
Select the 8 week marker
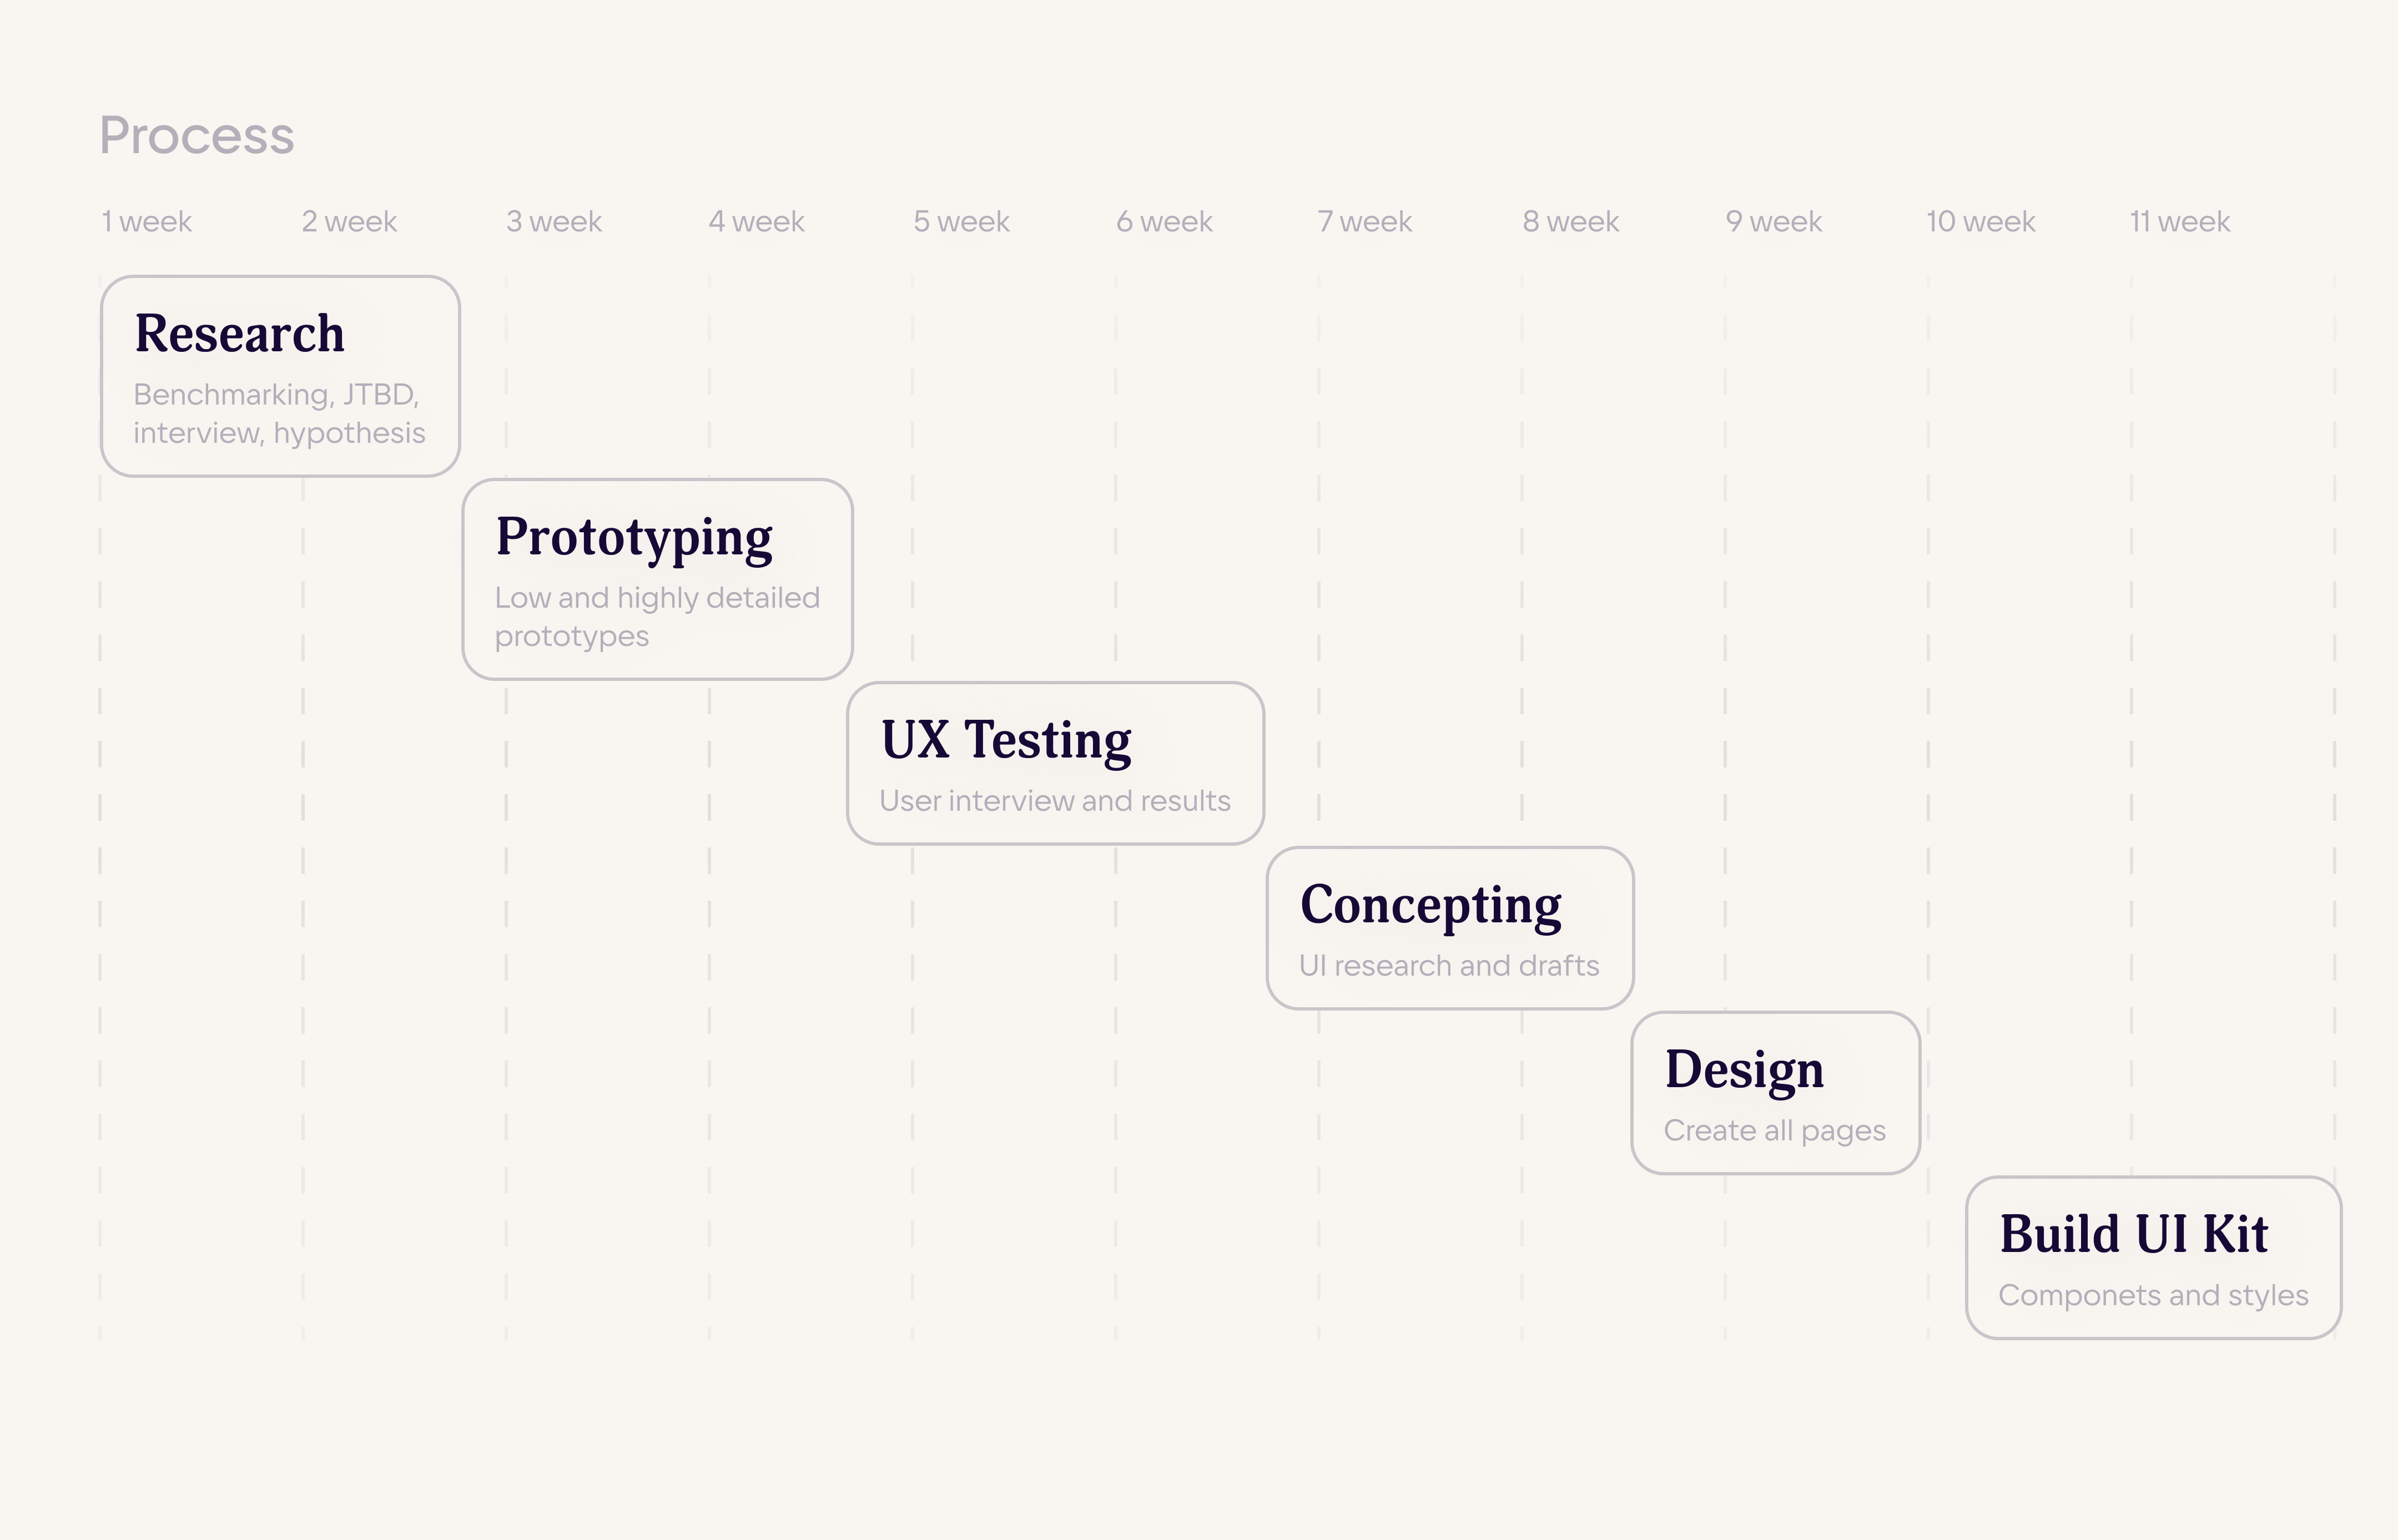coord(1570,221)
